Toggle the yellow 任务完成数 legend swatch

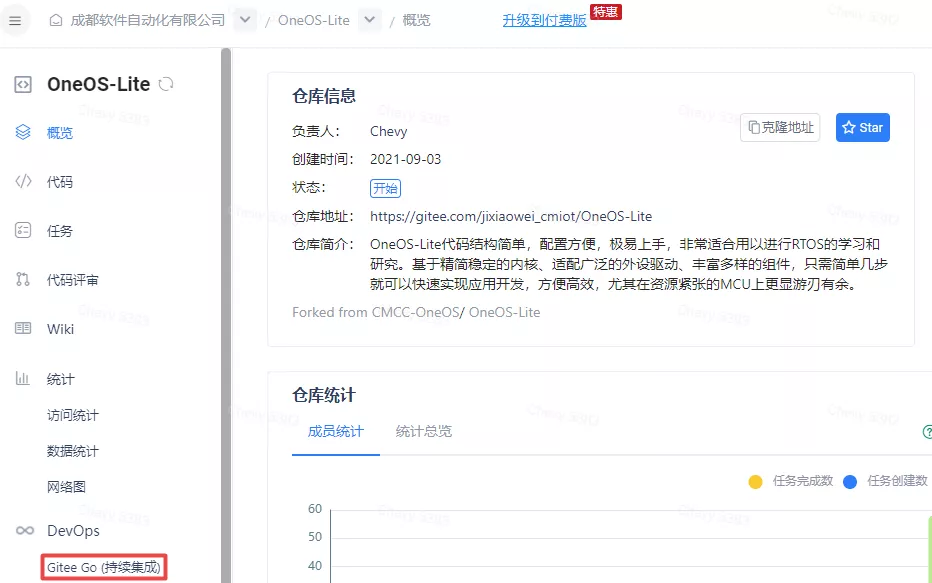coord(755,481)
